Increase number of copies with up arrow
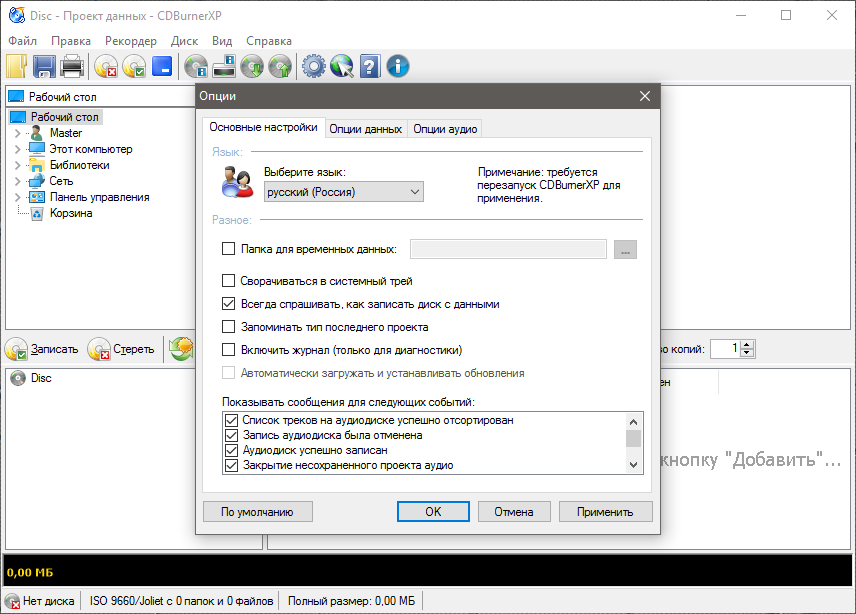This screenshot has height=614, width=856. click(x=747, y=344)
